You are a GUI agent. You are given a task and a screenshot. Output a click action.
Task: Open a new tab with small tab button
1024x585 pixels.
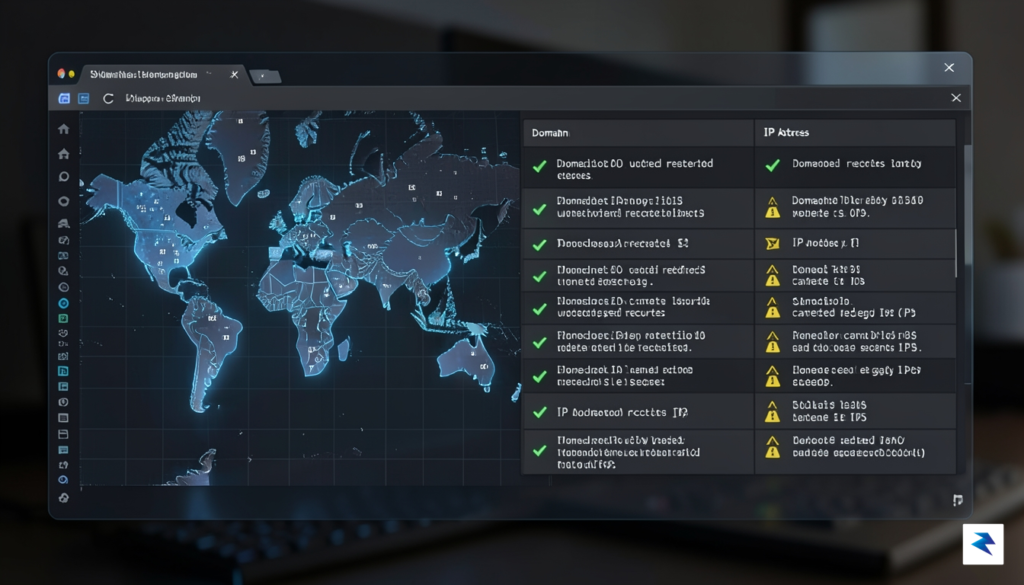tap(264, 76)
